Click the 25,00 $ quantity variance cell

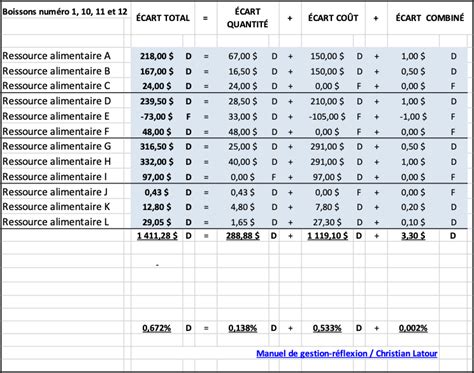[x=243, y=147]
